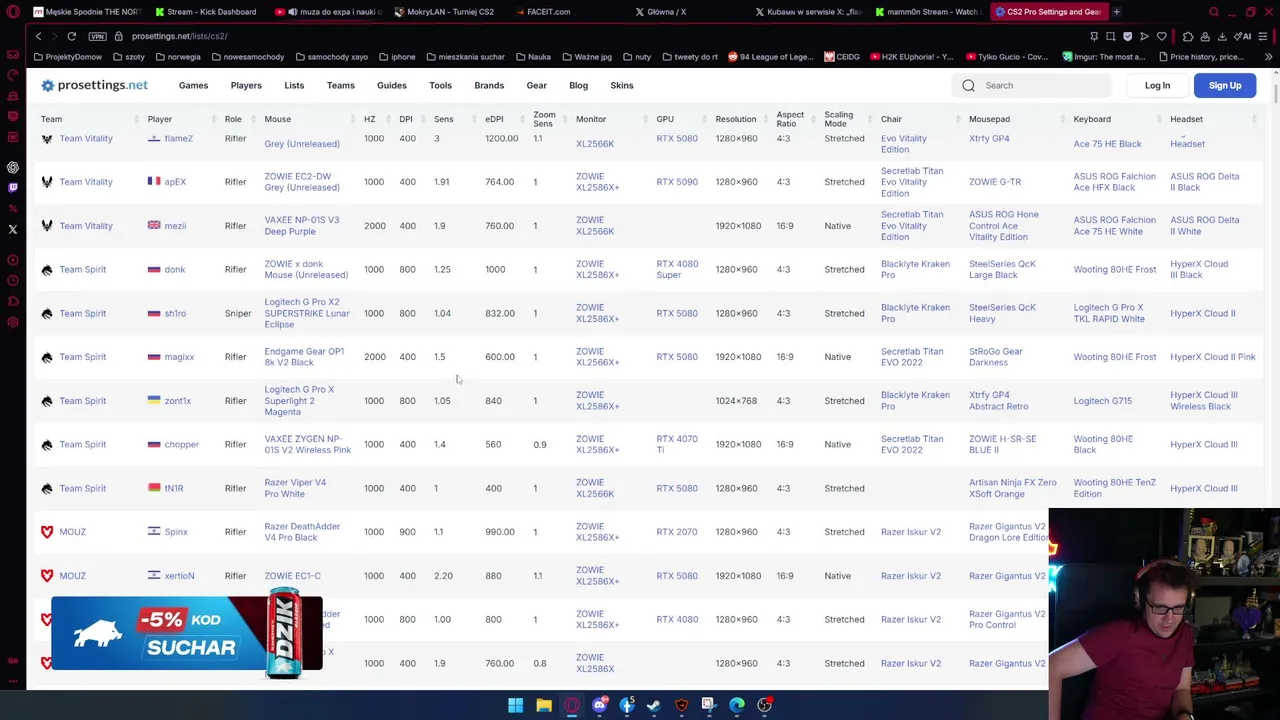
Task: Open RTX 5090 GPU link
Action: [677, 182]
